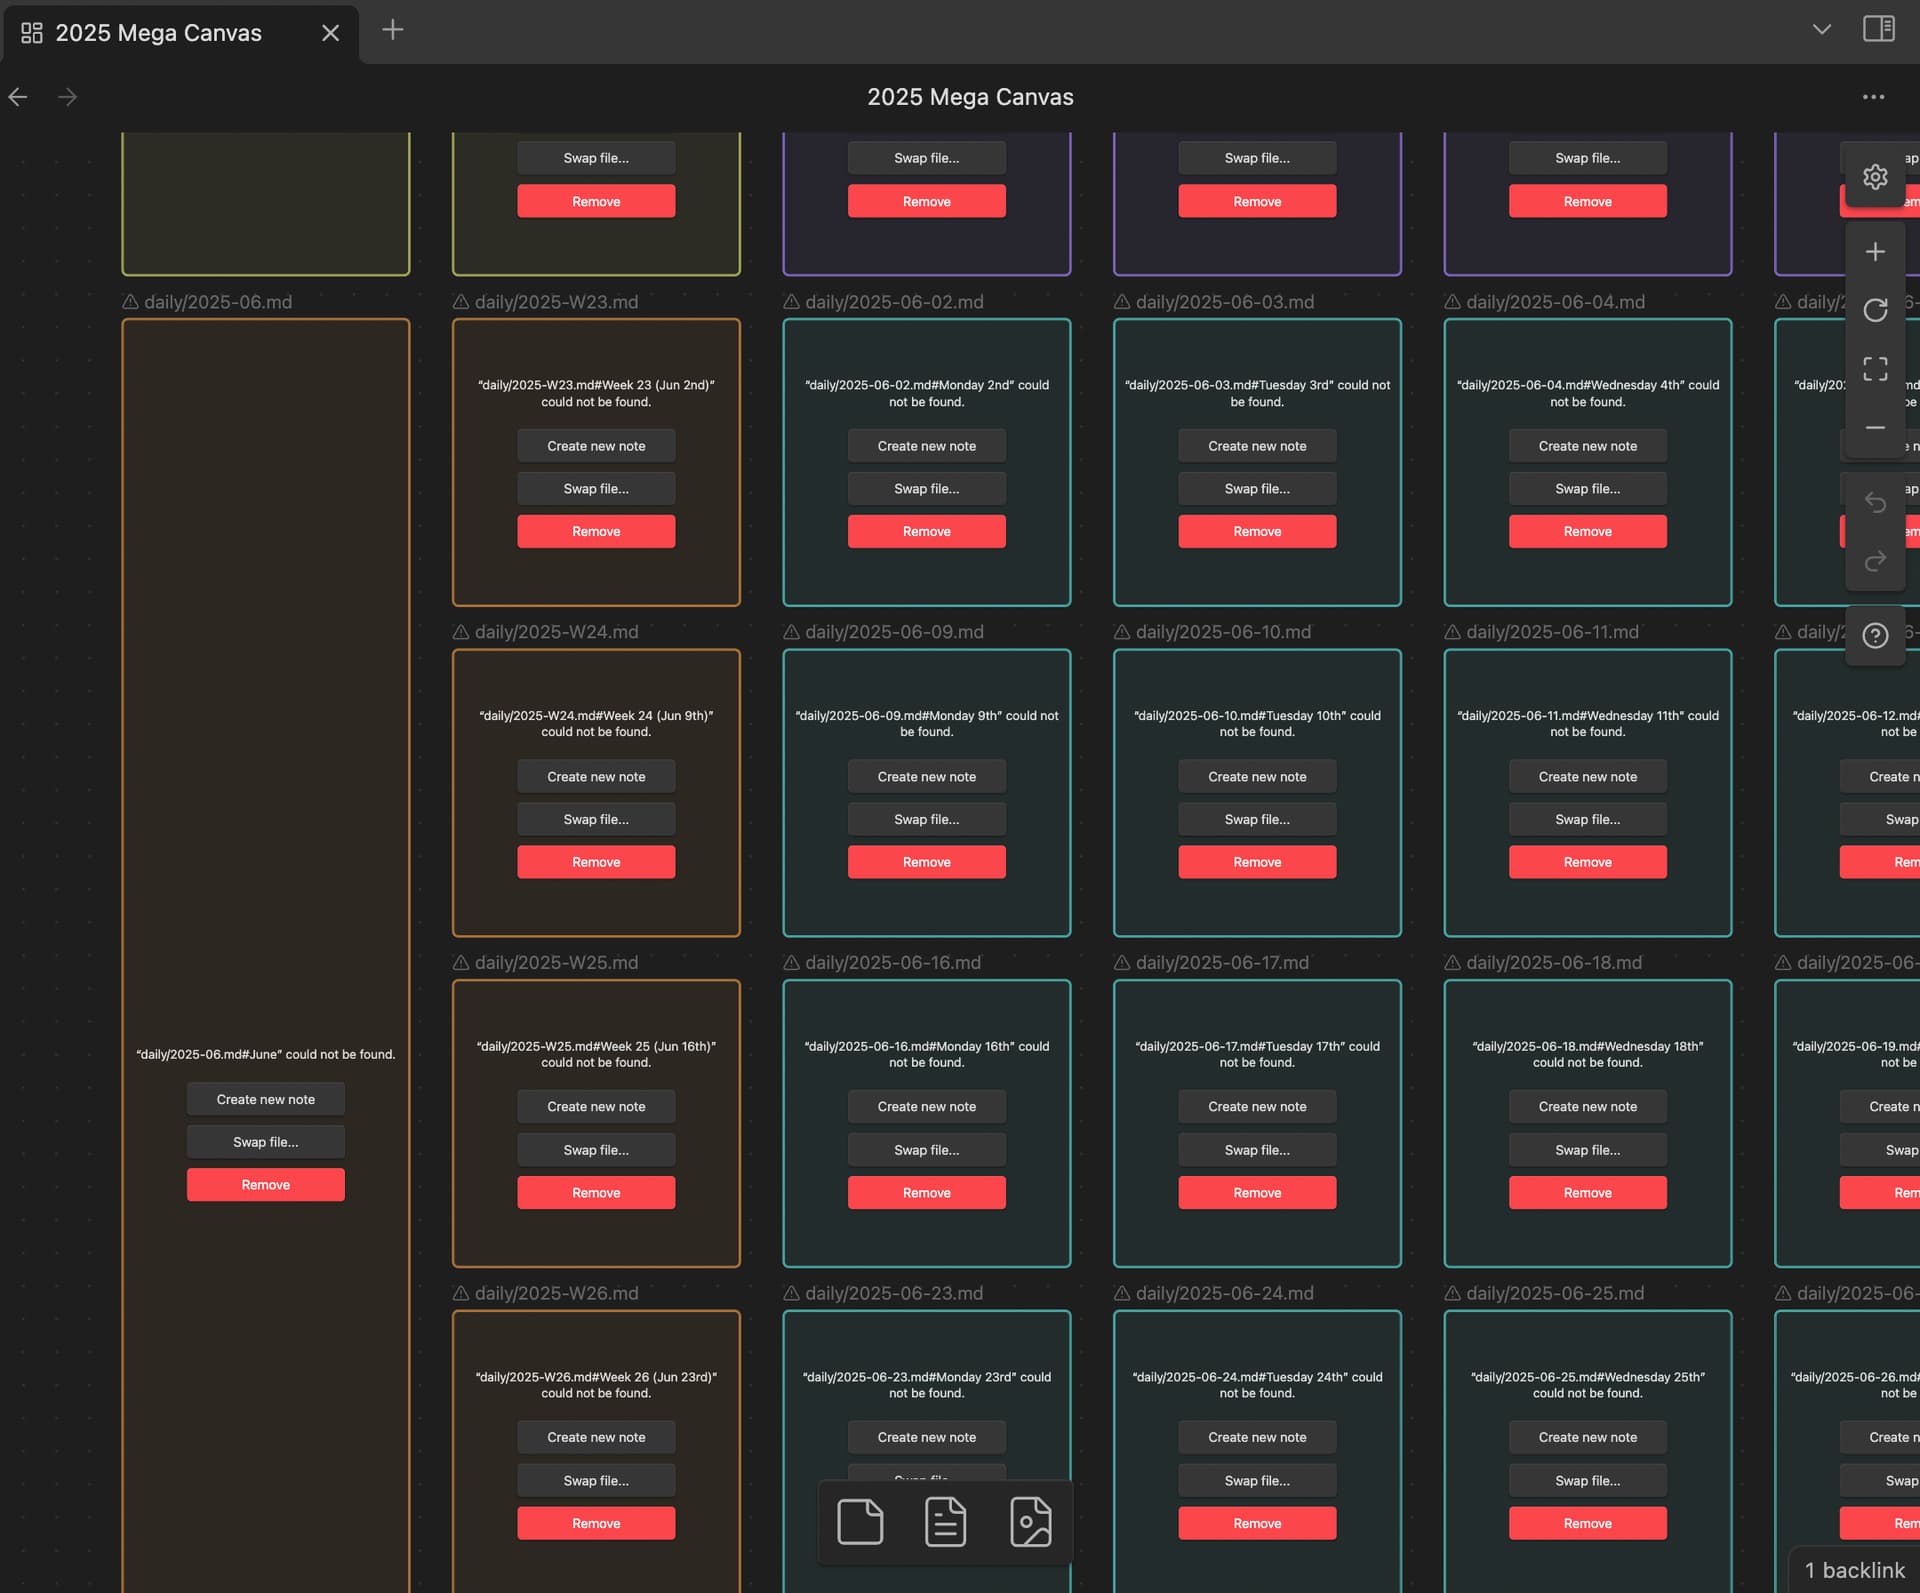1920x1593 pixels.
Task: Click warning icon beside daily/2025-06-02.md
Action: 791,301
